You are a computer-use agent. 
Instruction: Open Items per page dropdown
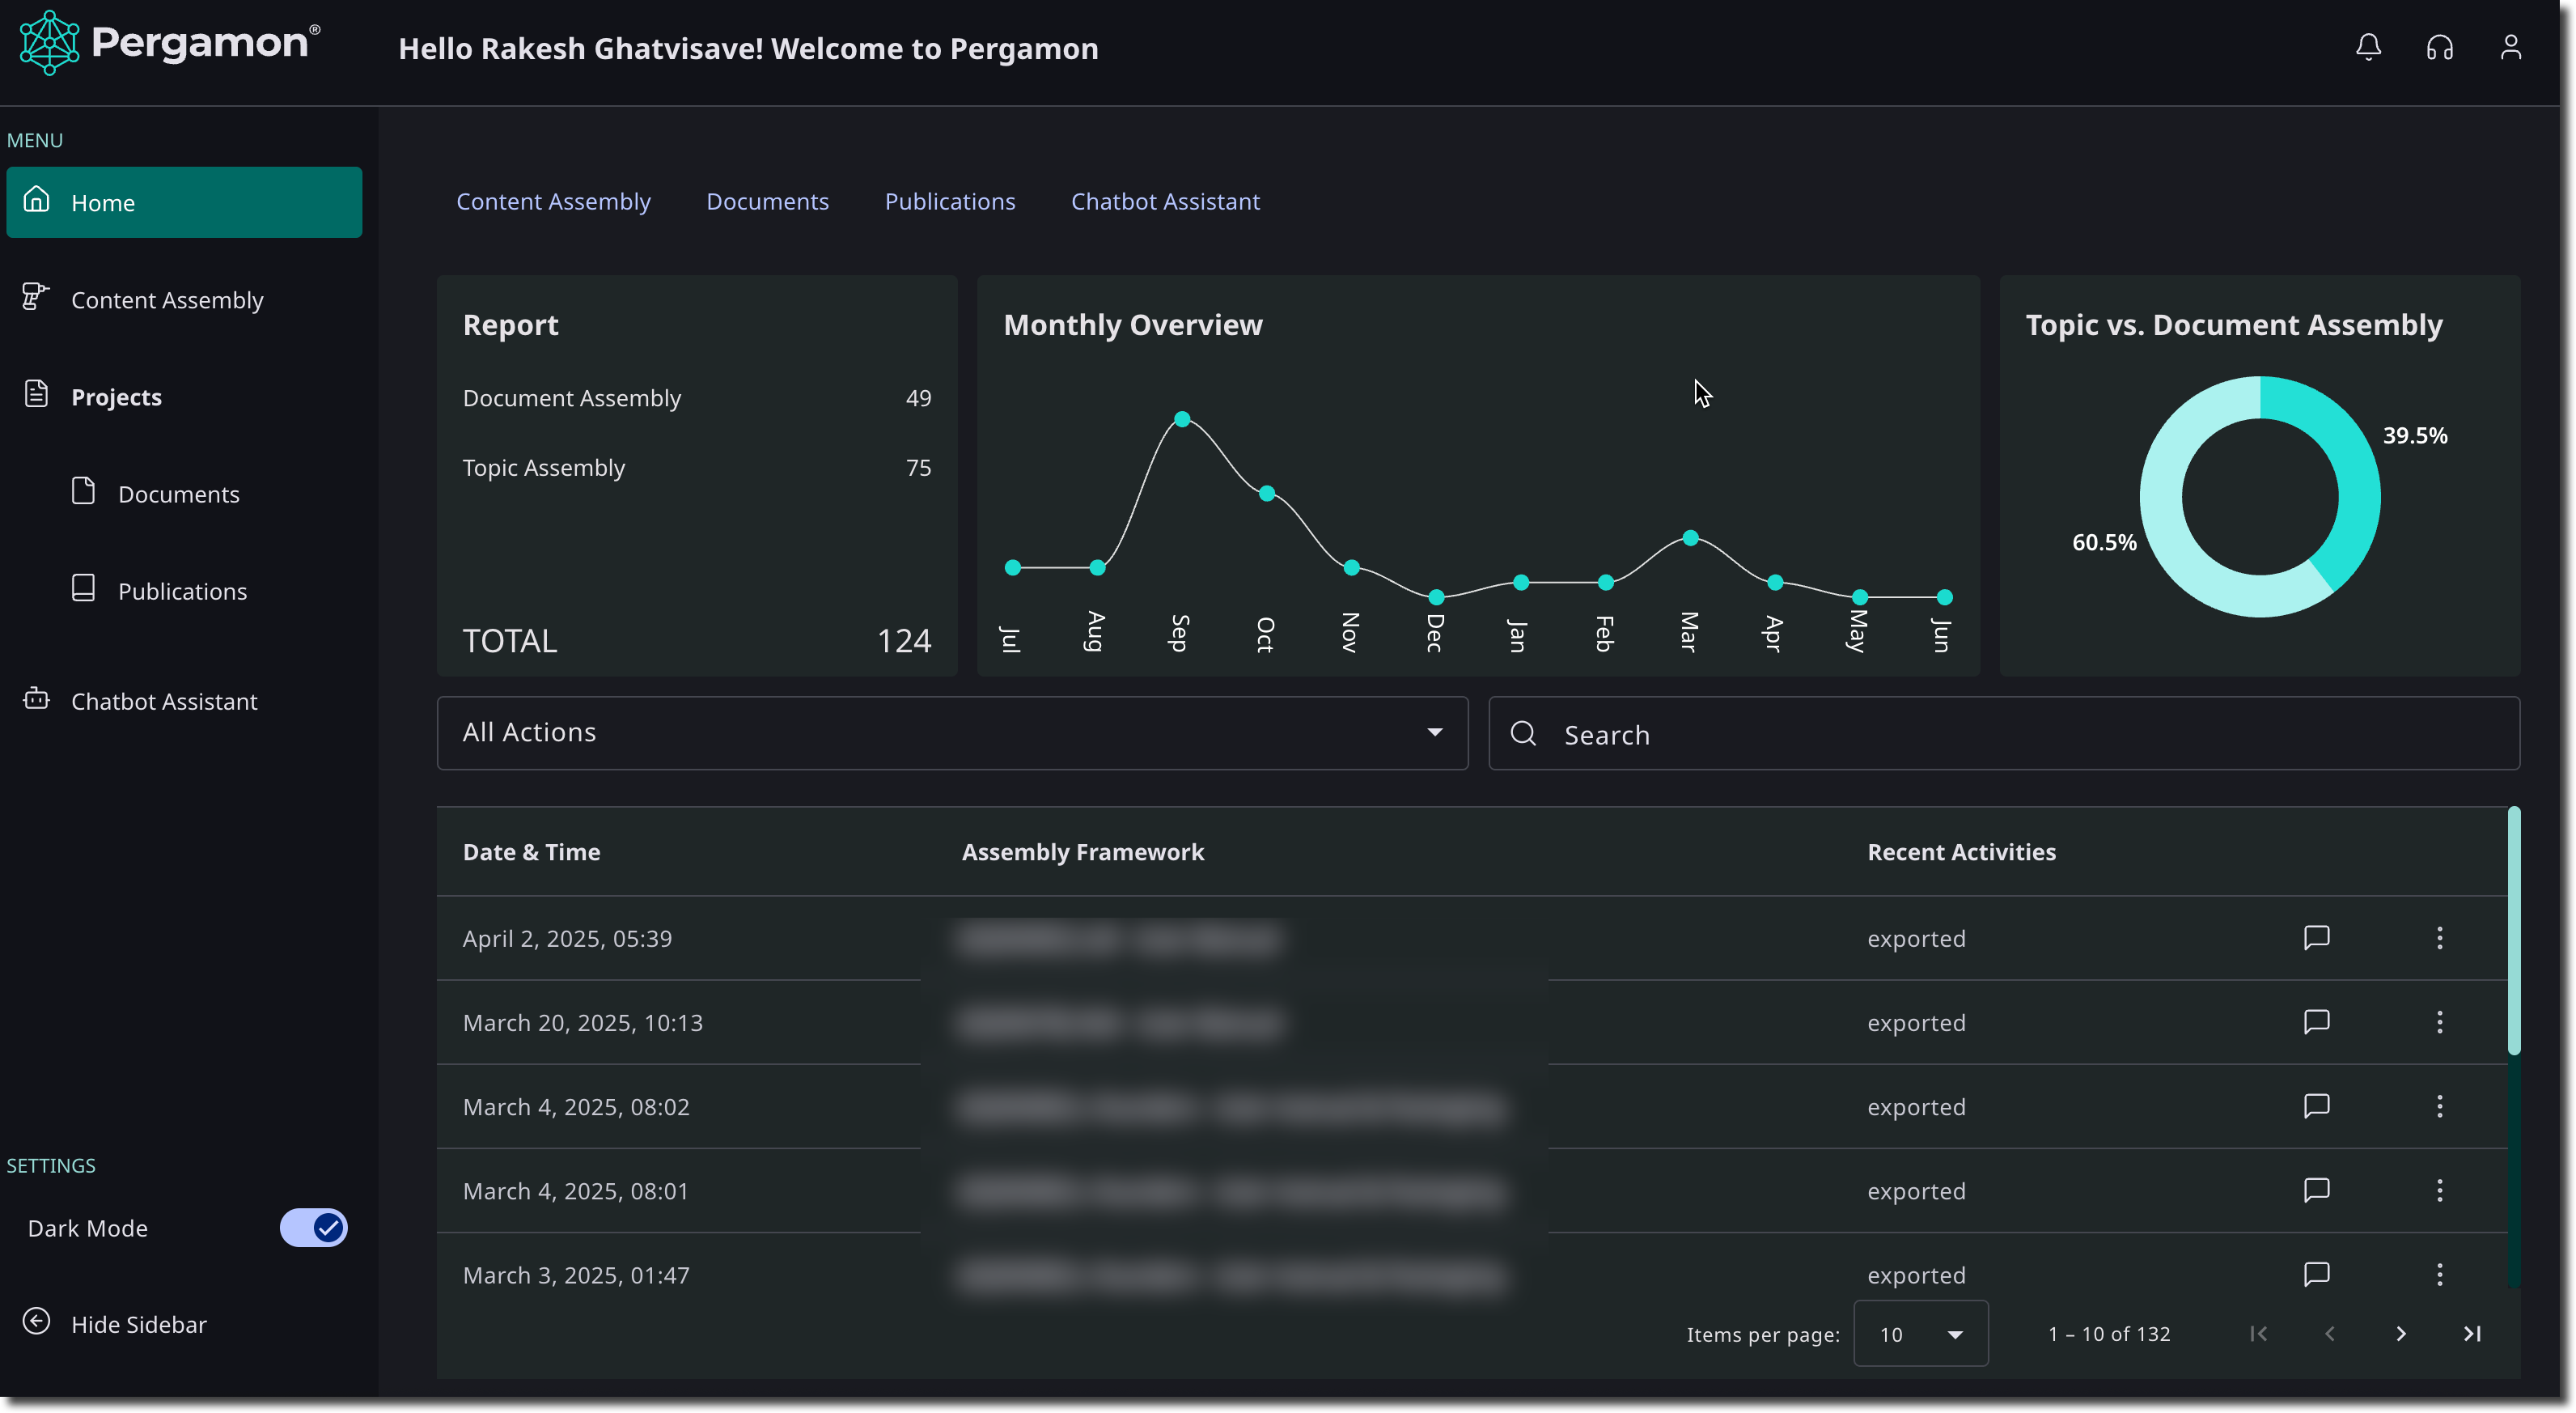click(1920, 1333)
